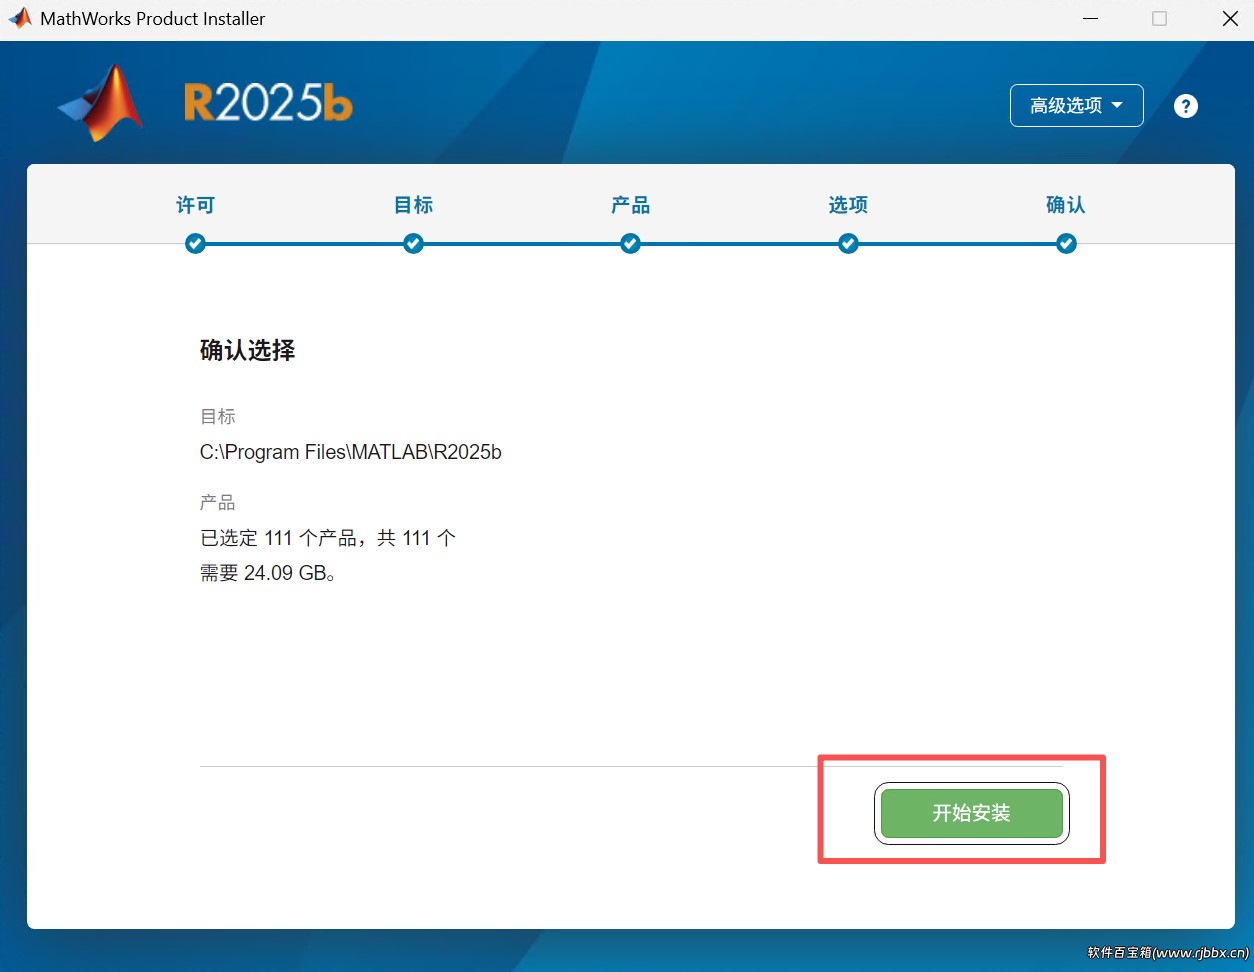The height and width of the screenshot is (972, 1254).
Task: Go to the 目标 step
Action: click(x=413, y=205)
